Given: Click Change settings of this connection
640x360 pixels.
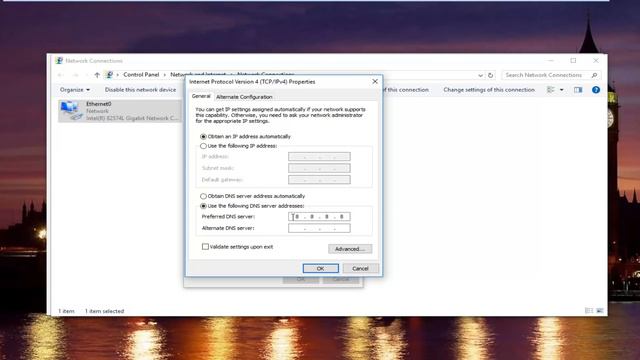Looking at the screenshot, I should 489,89.
